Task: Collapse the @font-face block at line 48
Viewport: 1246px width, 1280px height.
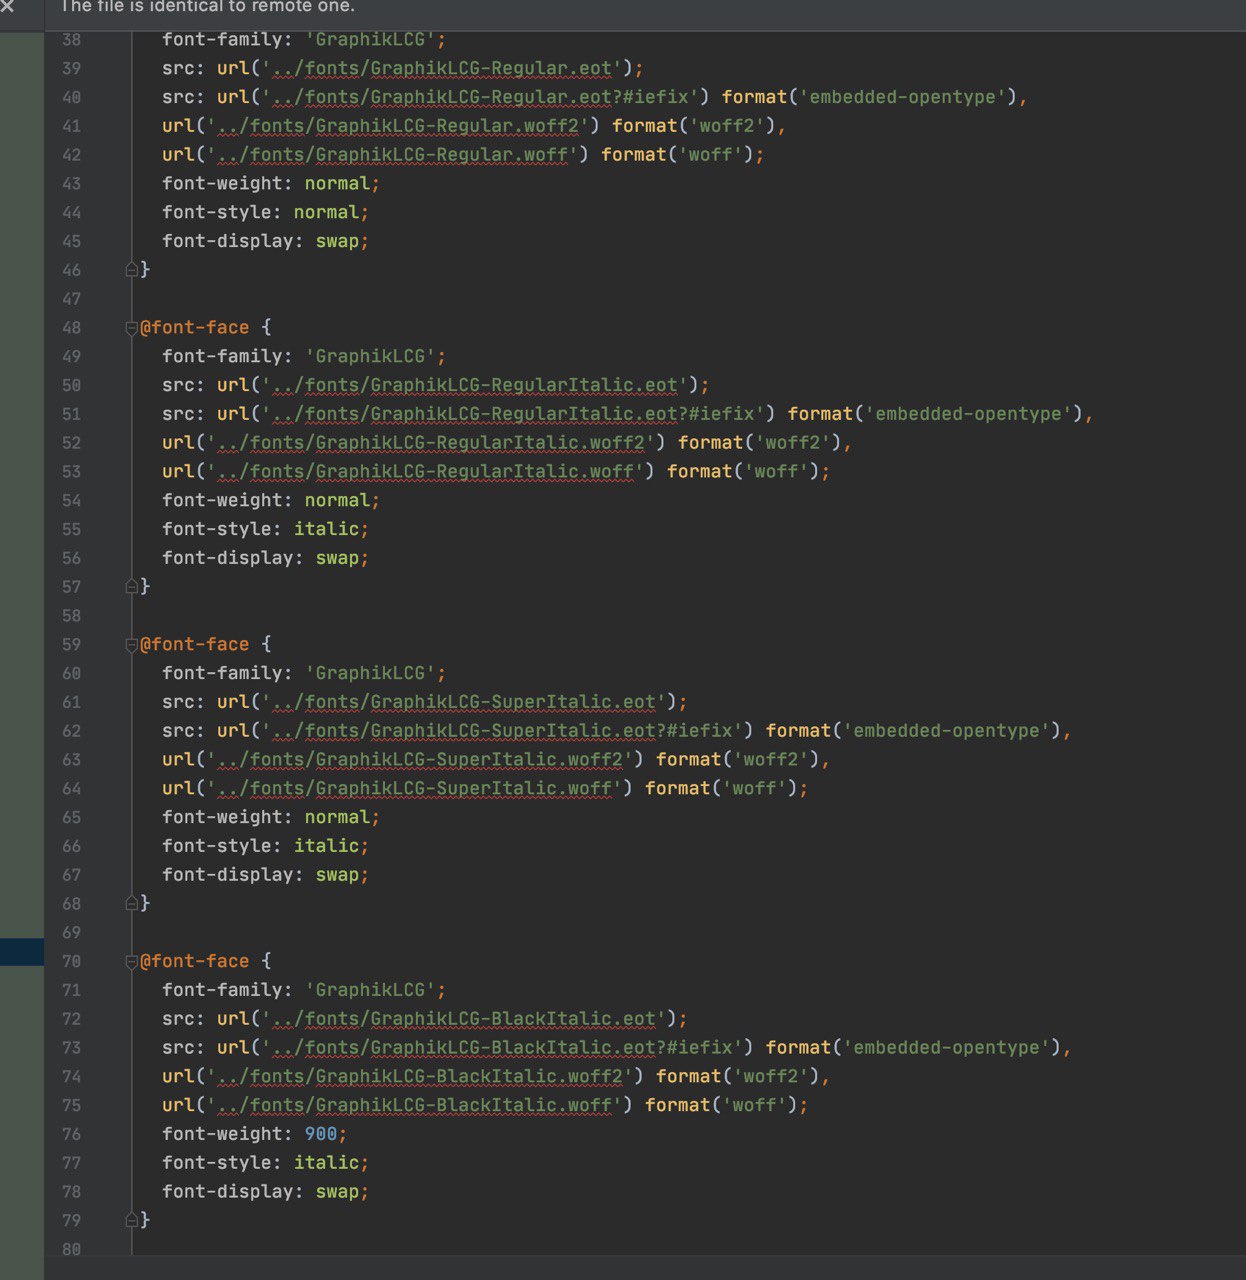Action: (x=131, y=328)
